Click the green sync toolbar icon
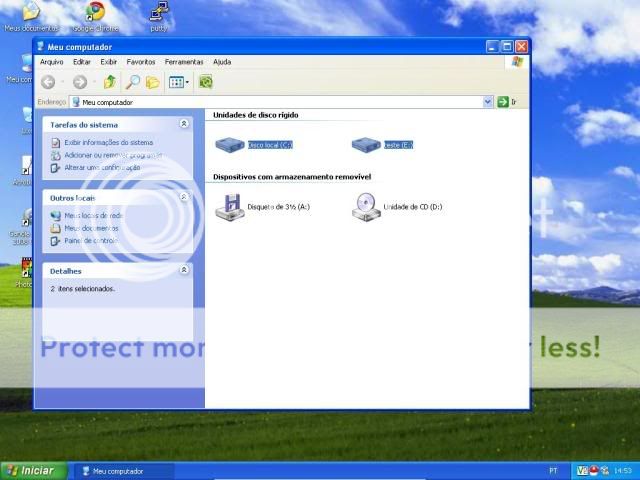Screen dimensions: 640x480 click(206, 82)
